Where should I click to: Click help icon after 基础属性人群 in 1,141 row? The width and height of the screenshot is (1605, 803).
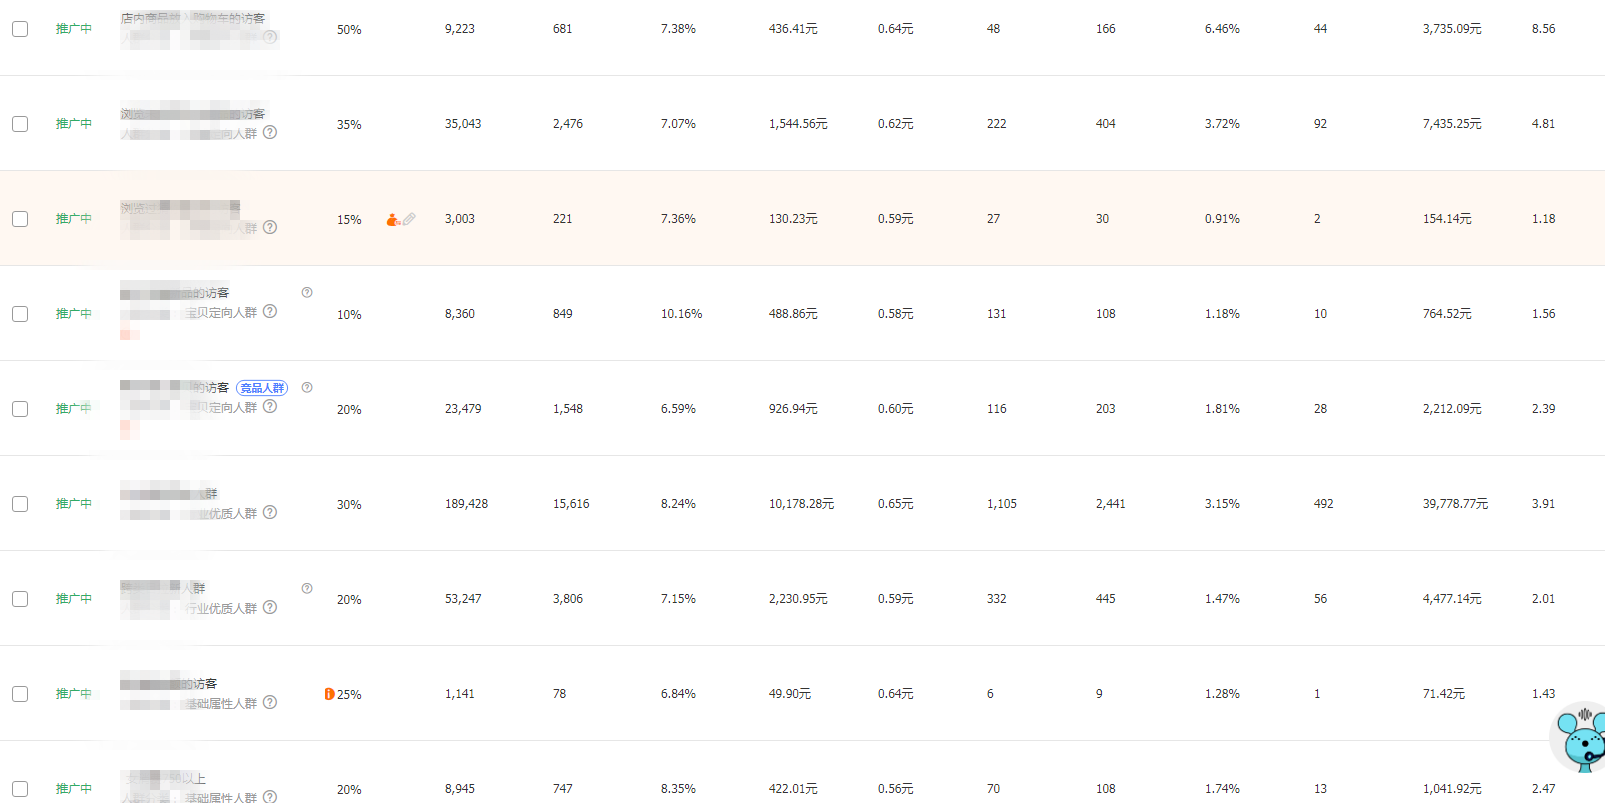270,702
